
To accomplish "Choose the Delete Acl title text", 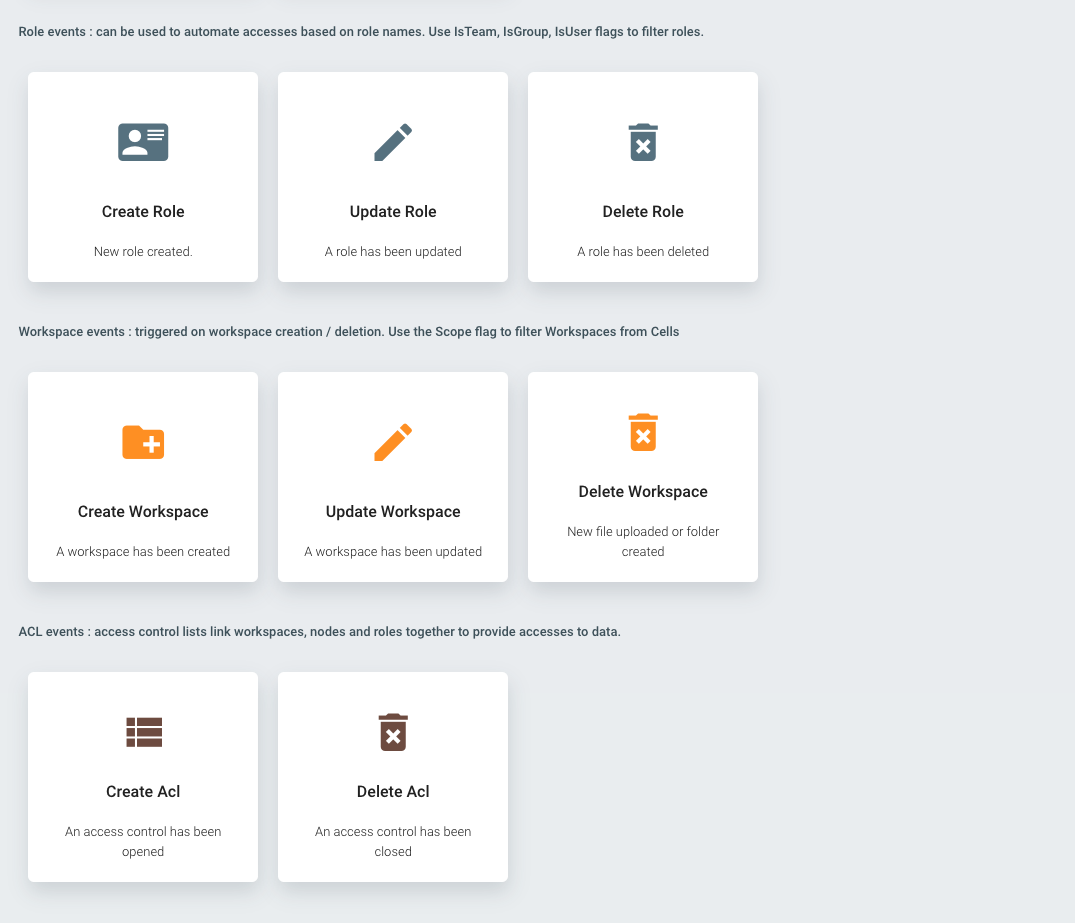I will tap(393, 791).
